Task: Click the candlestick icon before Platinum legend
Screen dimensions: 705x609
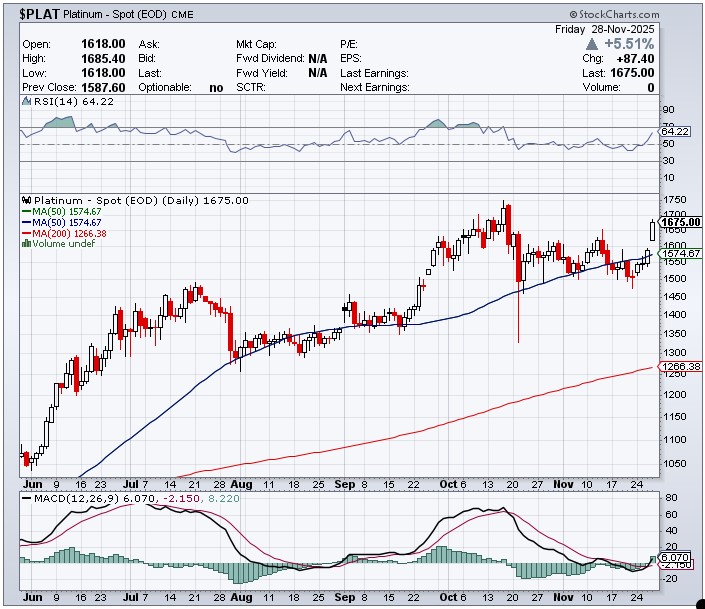Action: coord(27,200)
